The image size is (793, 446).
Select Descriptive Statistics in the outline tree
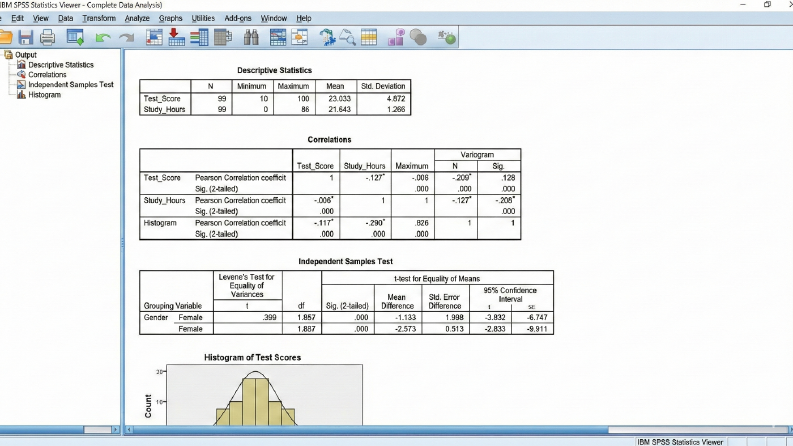coord(61,65)
